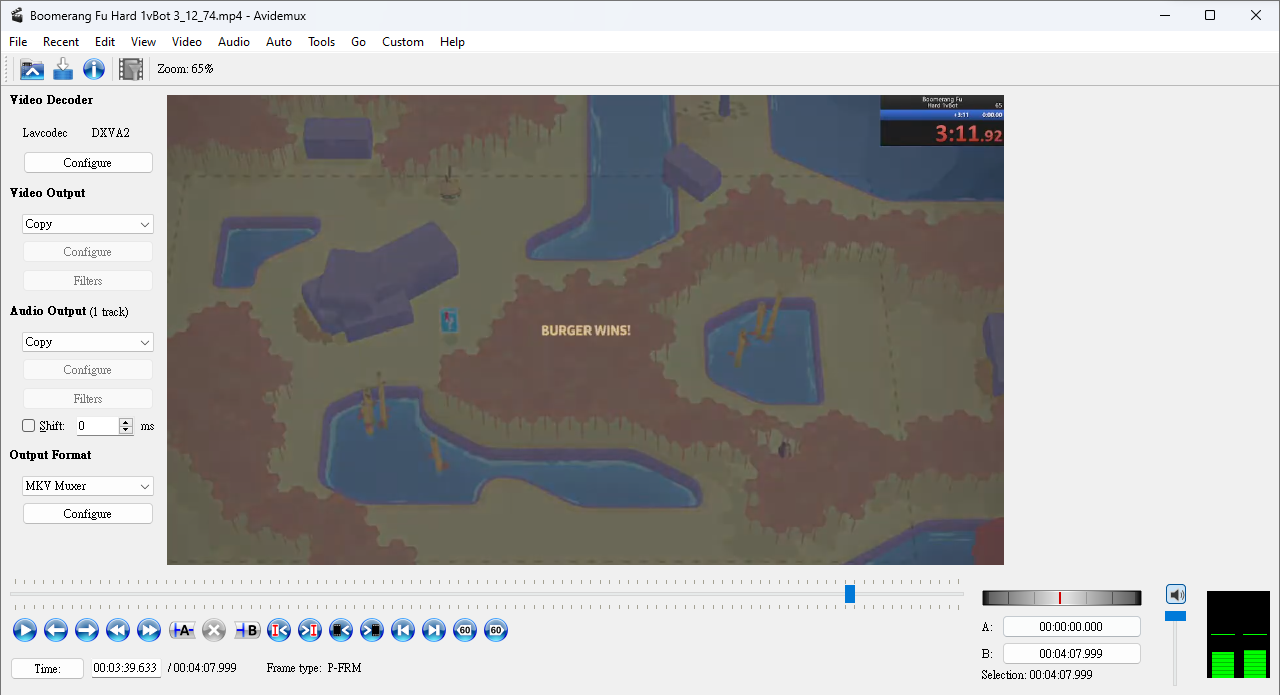
Task: Open the Go menu
Action: click(359, 42)
